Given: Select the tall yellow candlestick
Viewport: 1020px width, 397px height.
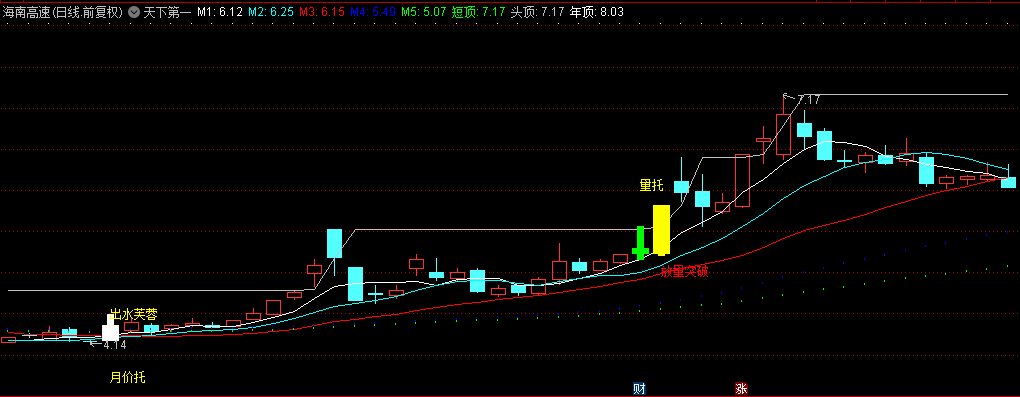Looking at the screenshot, I should [x=662, y=230].
